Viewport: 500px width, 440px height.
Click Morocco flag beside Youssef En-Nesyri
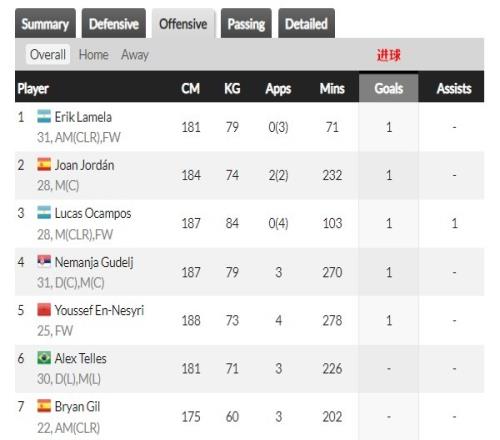(x=44, y=310)
